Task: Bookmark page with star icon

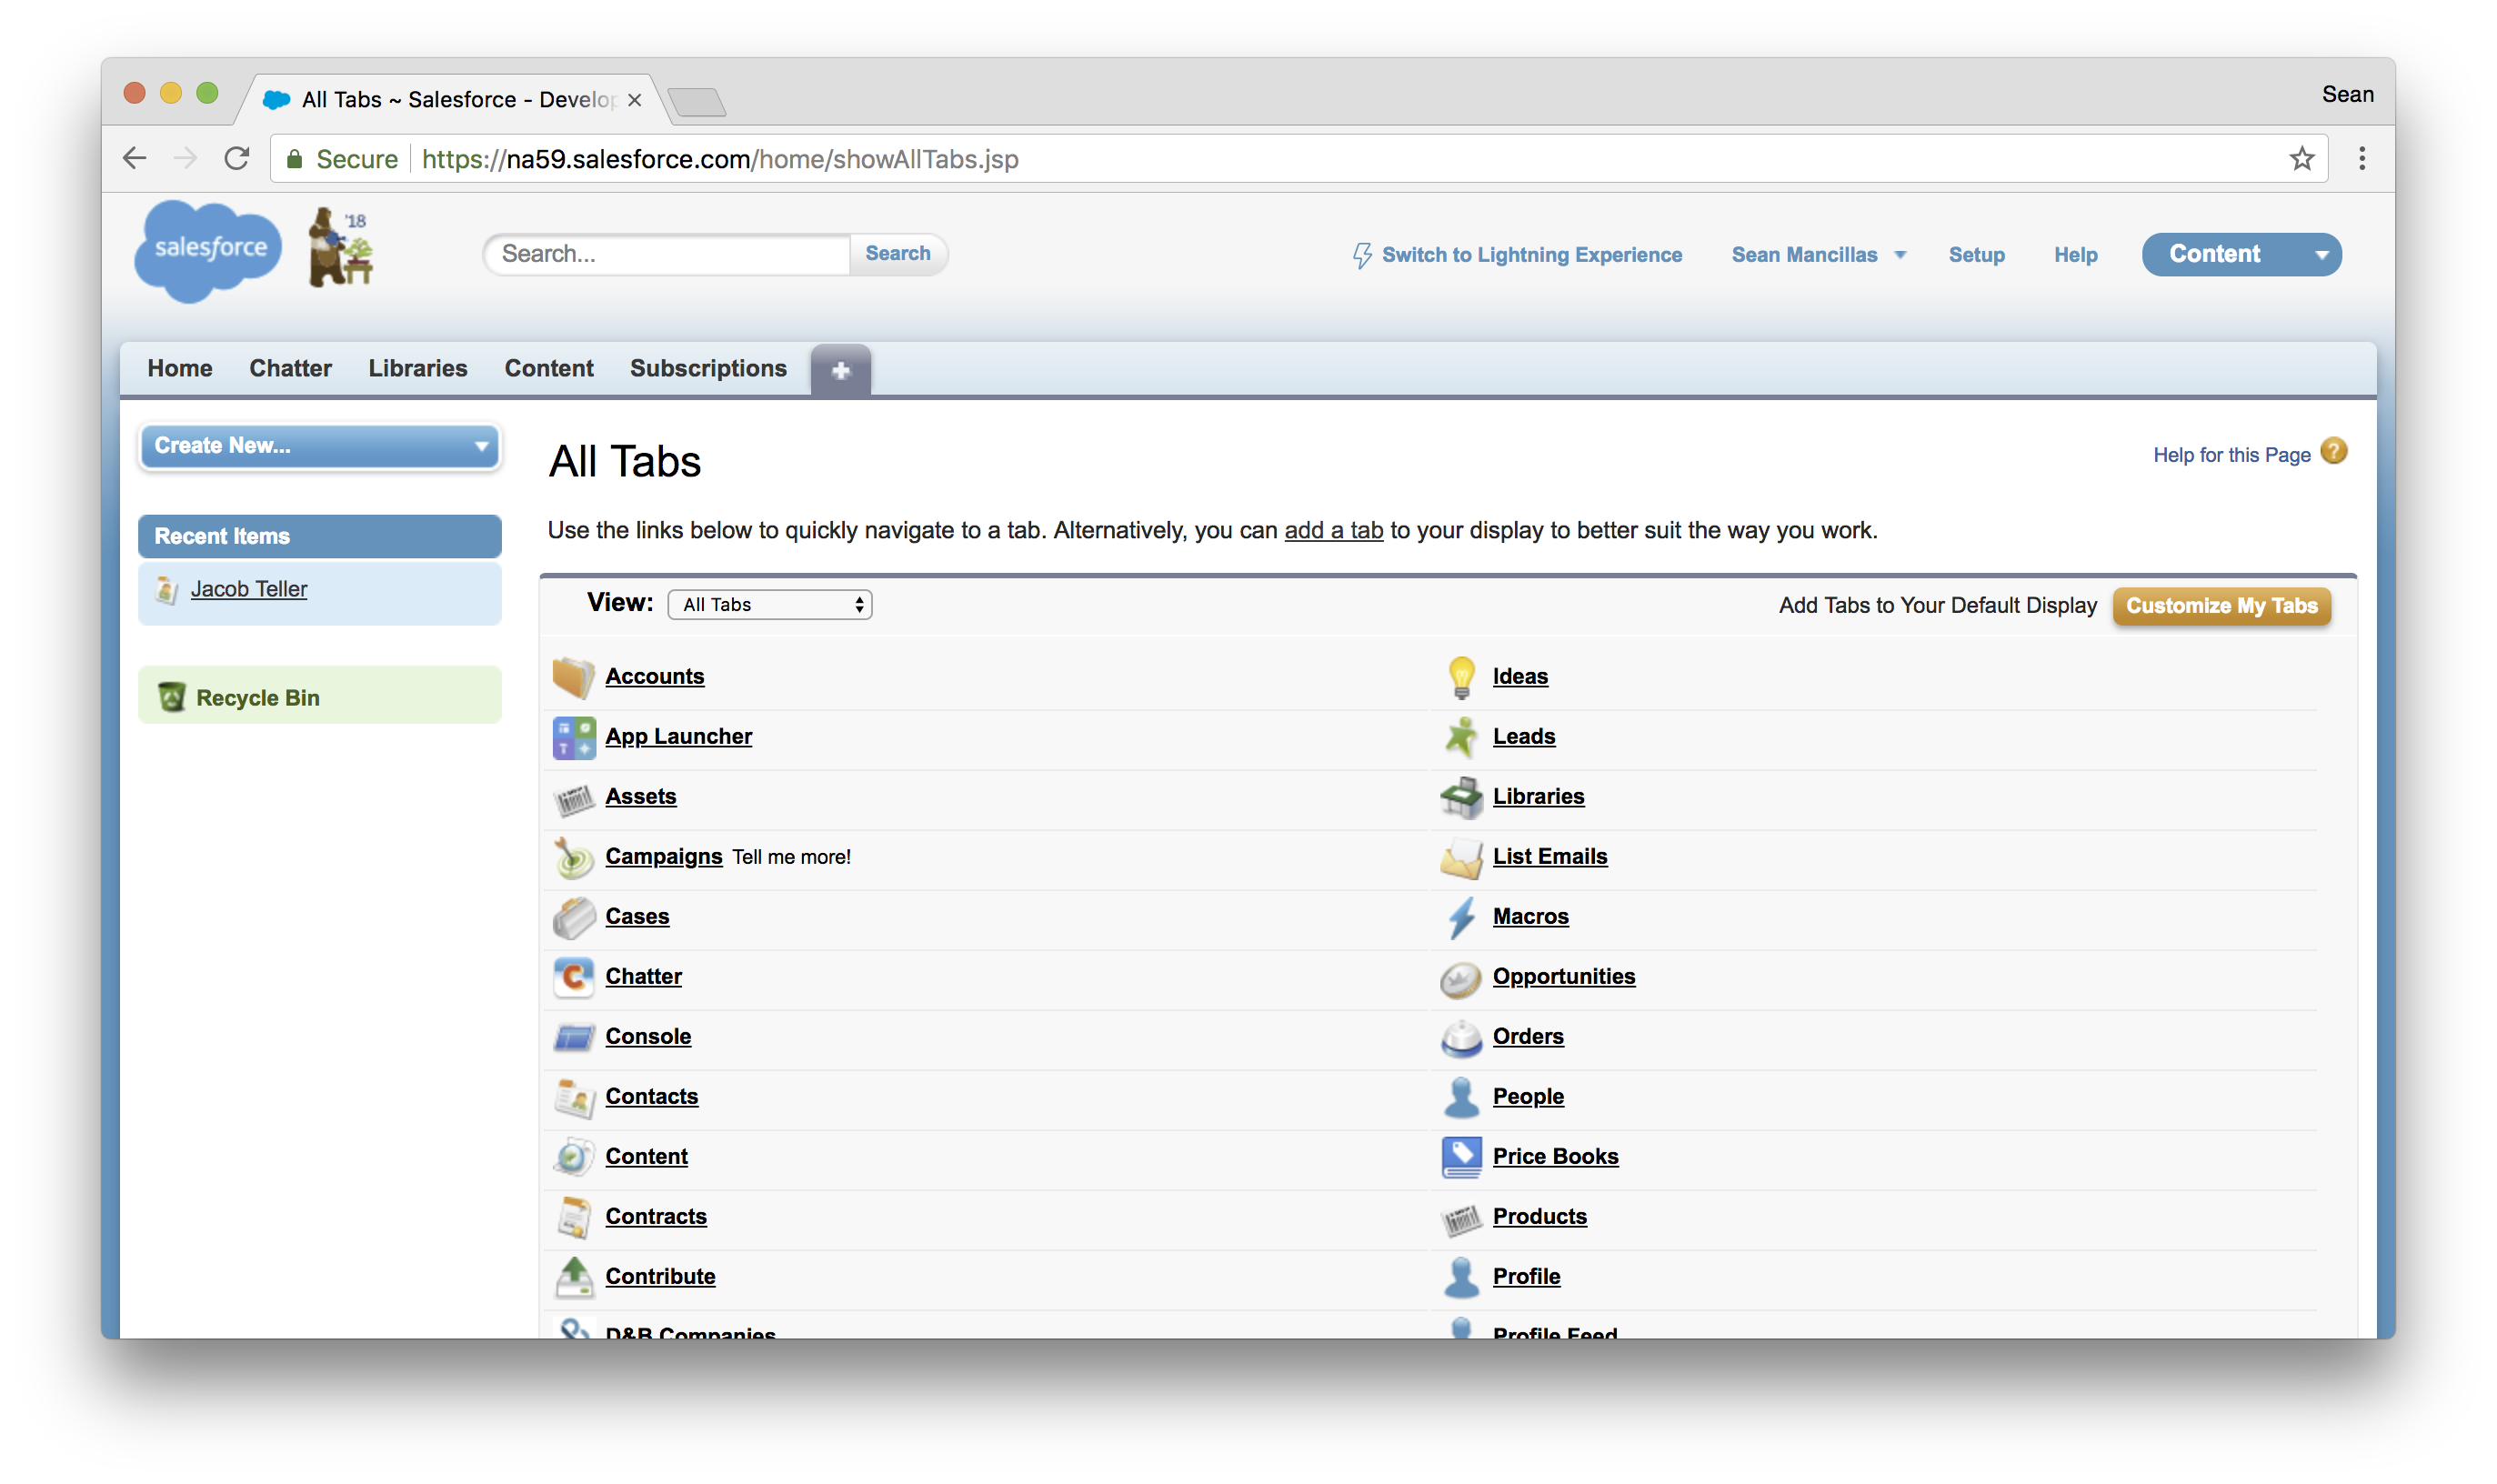Action: (x=2301, y=159)
